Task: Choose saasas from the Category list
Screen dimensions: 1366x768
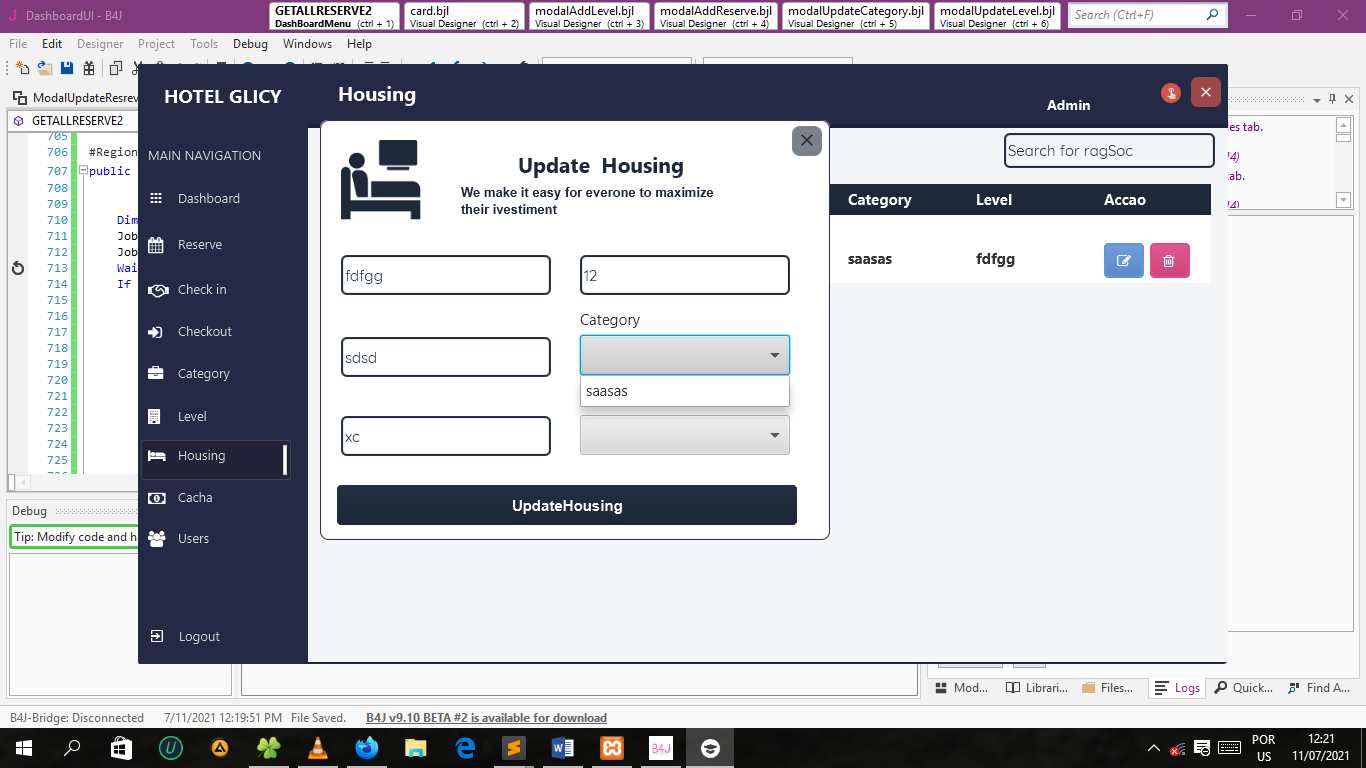Action: 685,391
